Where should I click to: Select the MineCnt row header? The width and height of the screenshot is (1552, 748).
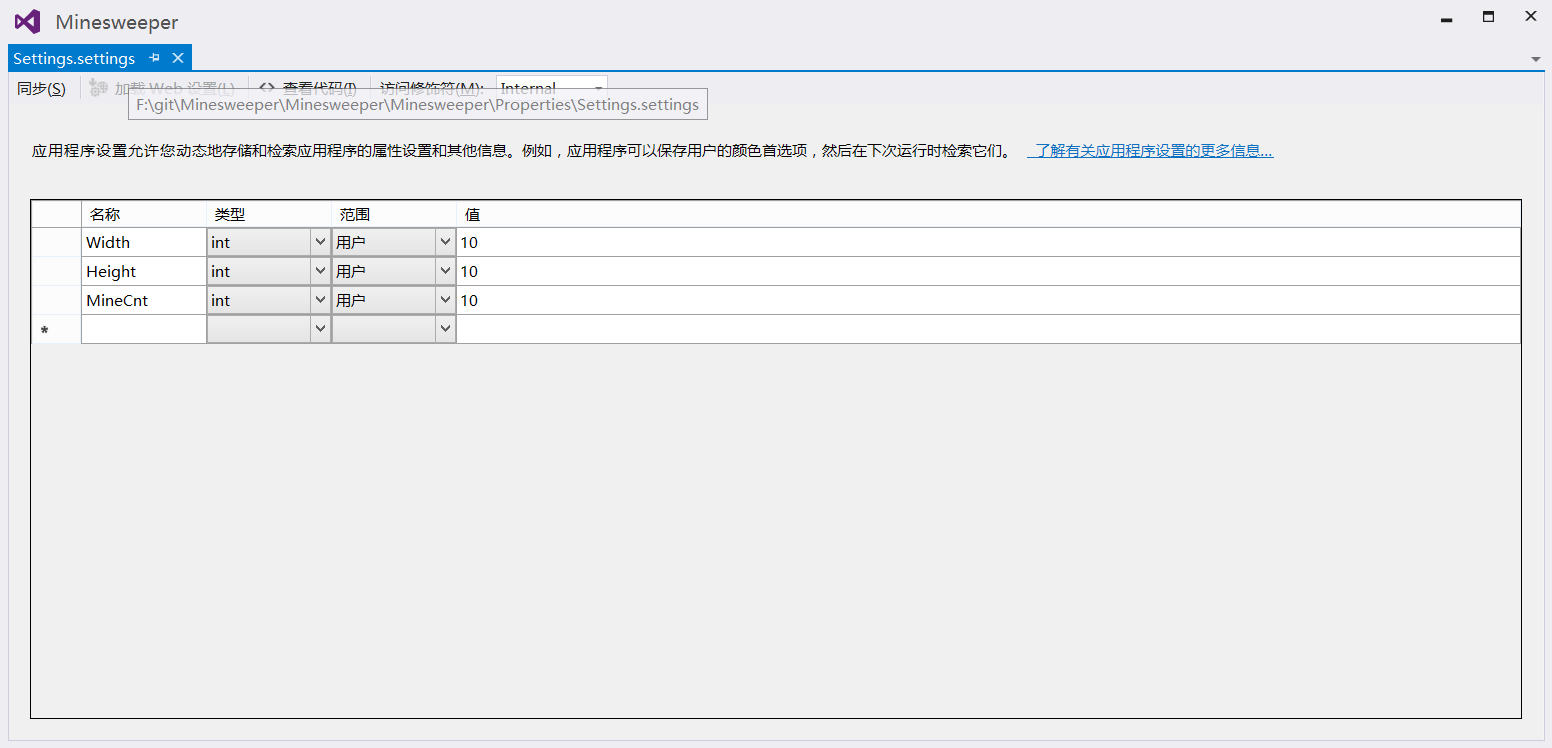click(x=56, y=300)
